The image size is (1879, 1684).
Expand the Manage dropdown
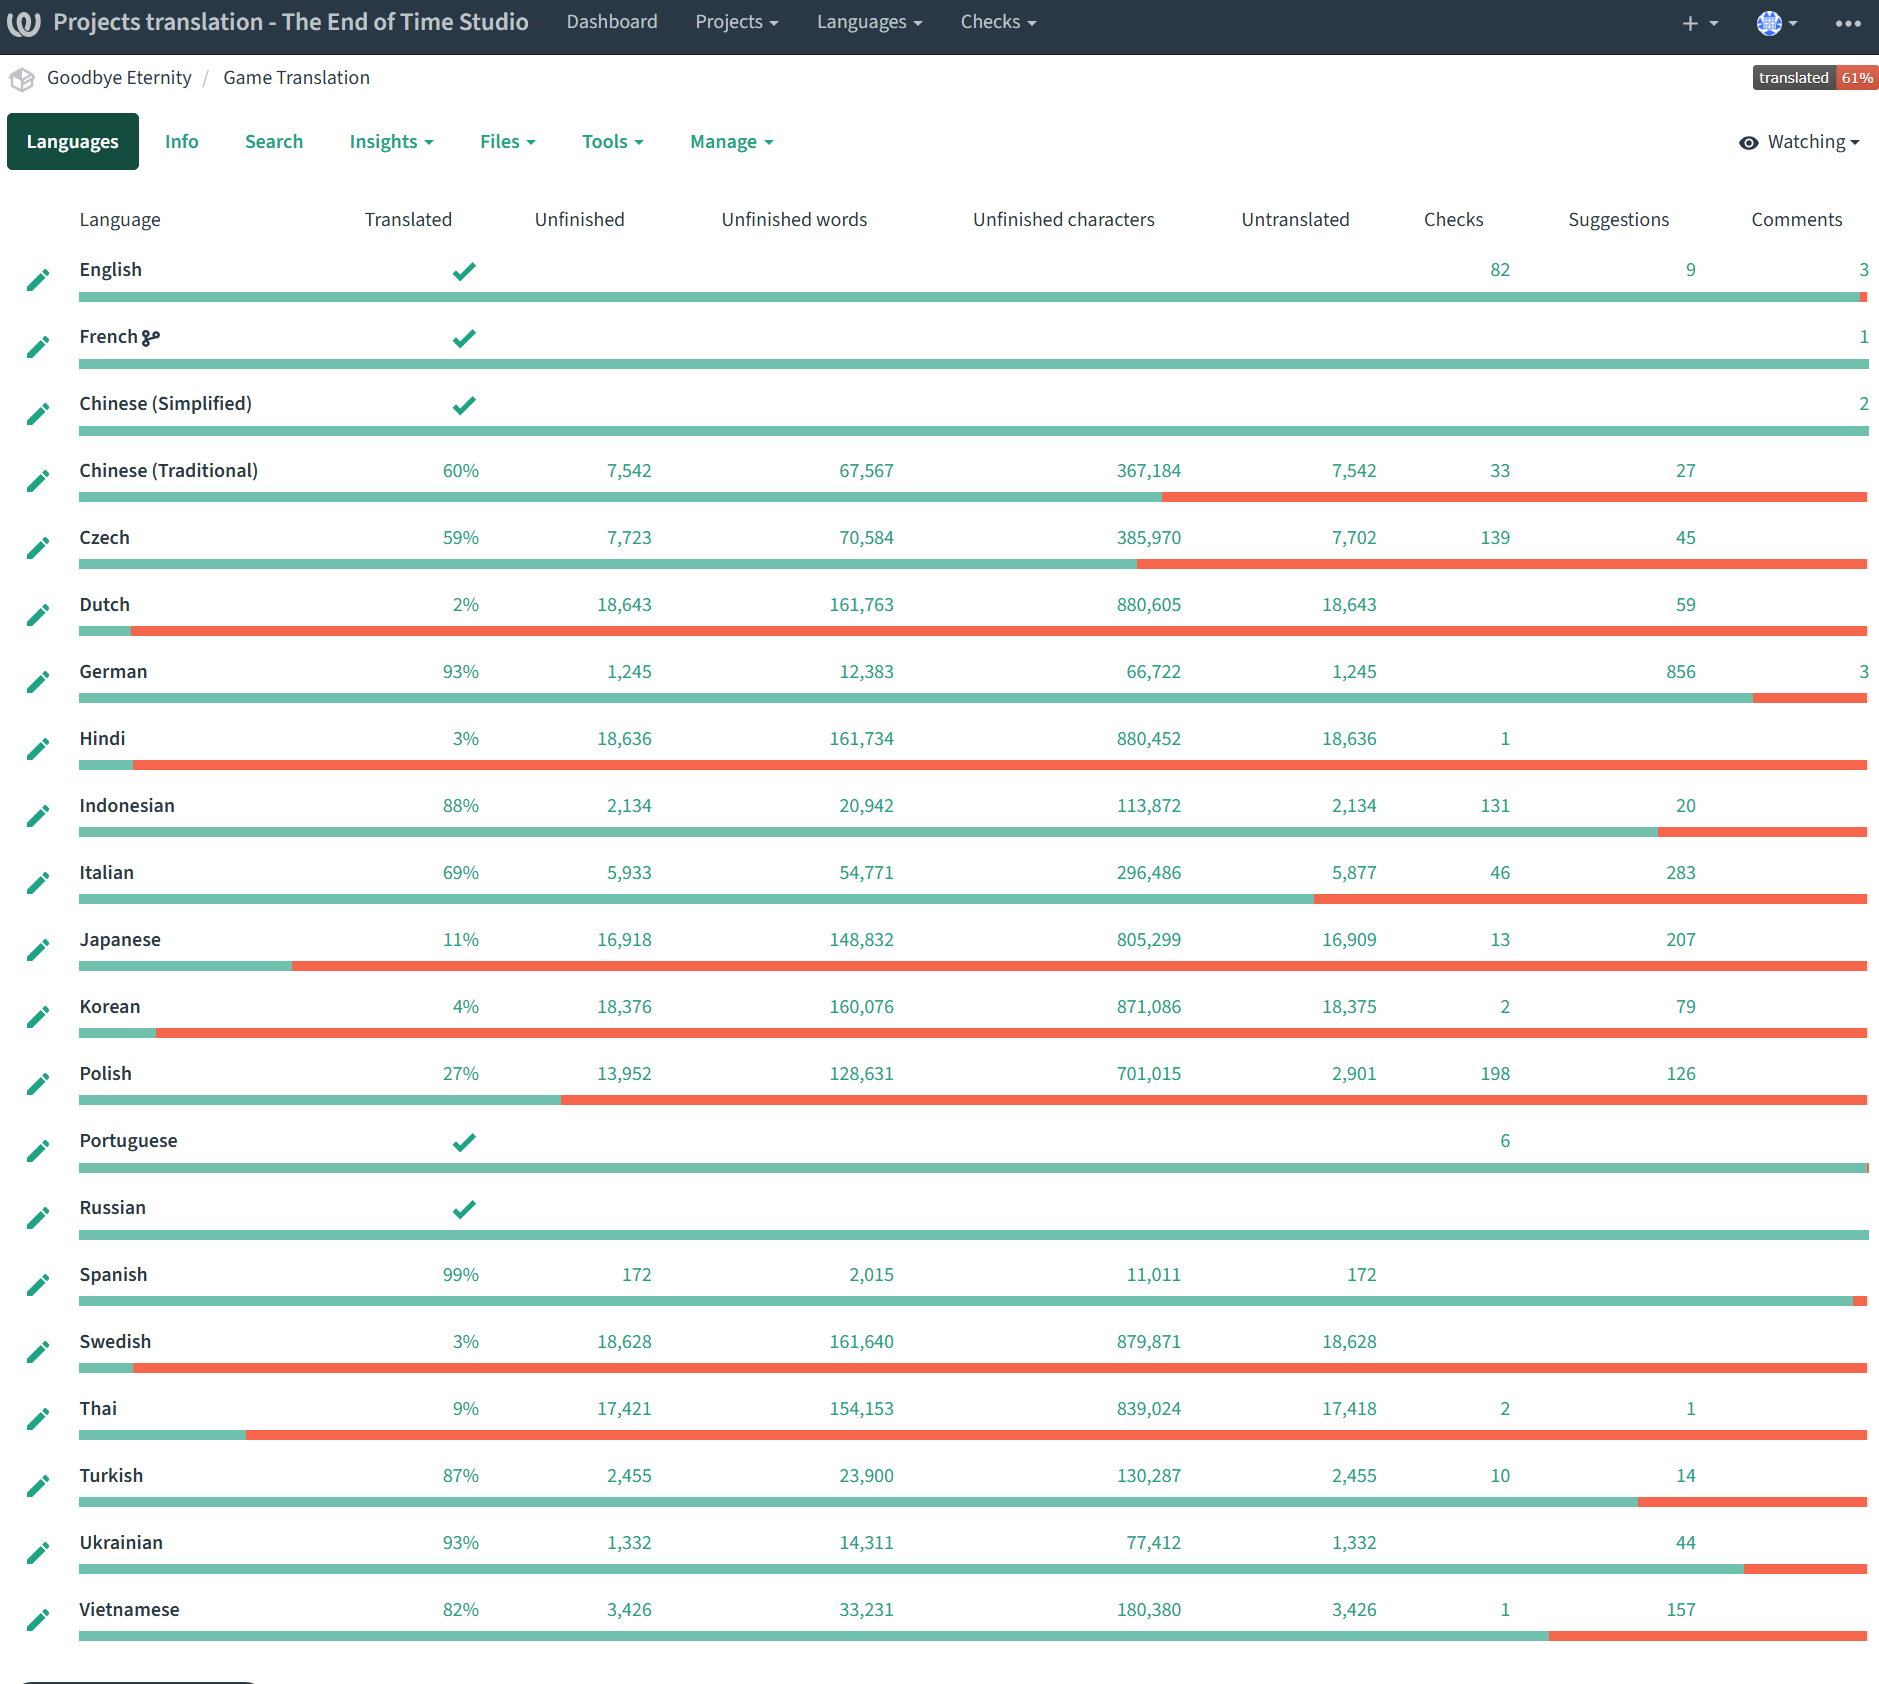(732, 142)
